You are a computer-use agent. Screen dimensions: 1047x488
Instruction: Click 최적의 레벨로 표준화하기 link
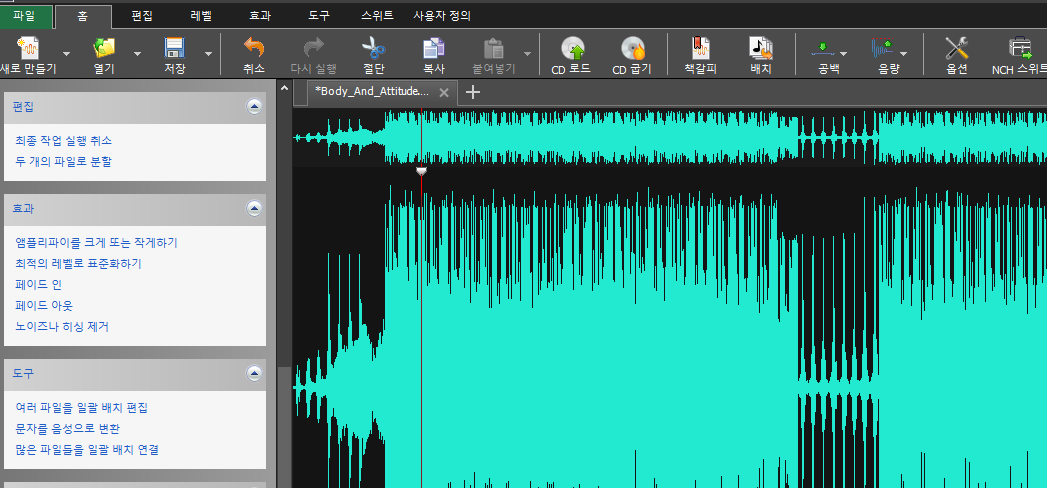coord(78,264)
